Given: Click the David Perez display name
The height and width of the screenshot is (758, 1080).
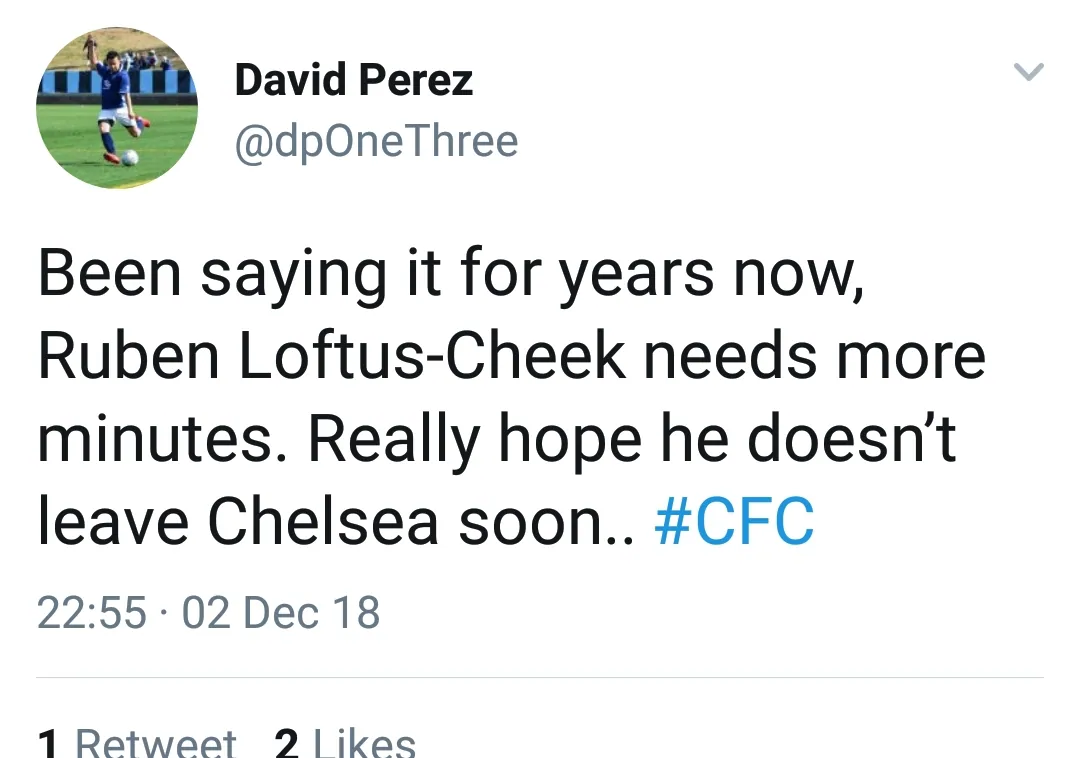Looking at the screenshot, I should pos(353,80).
